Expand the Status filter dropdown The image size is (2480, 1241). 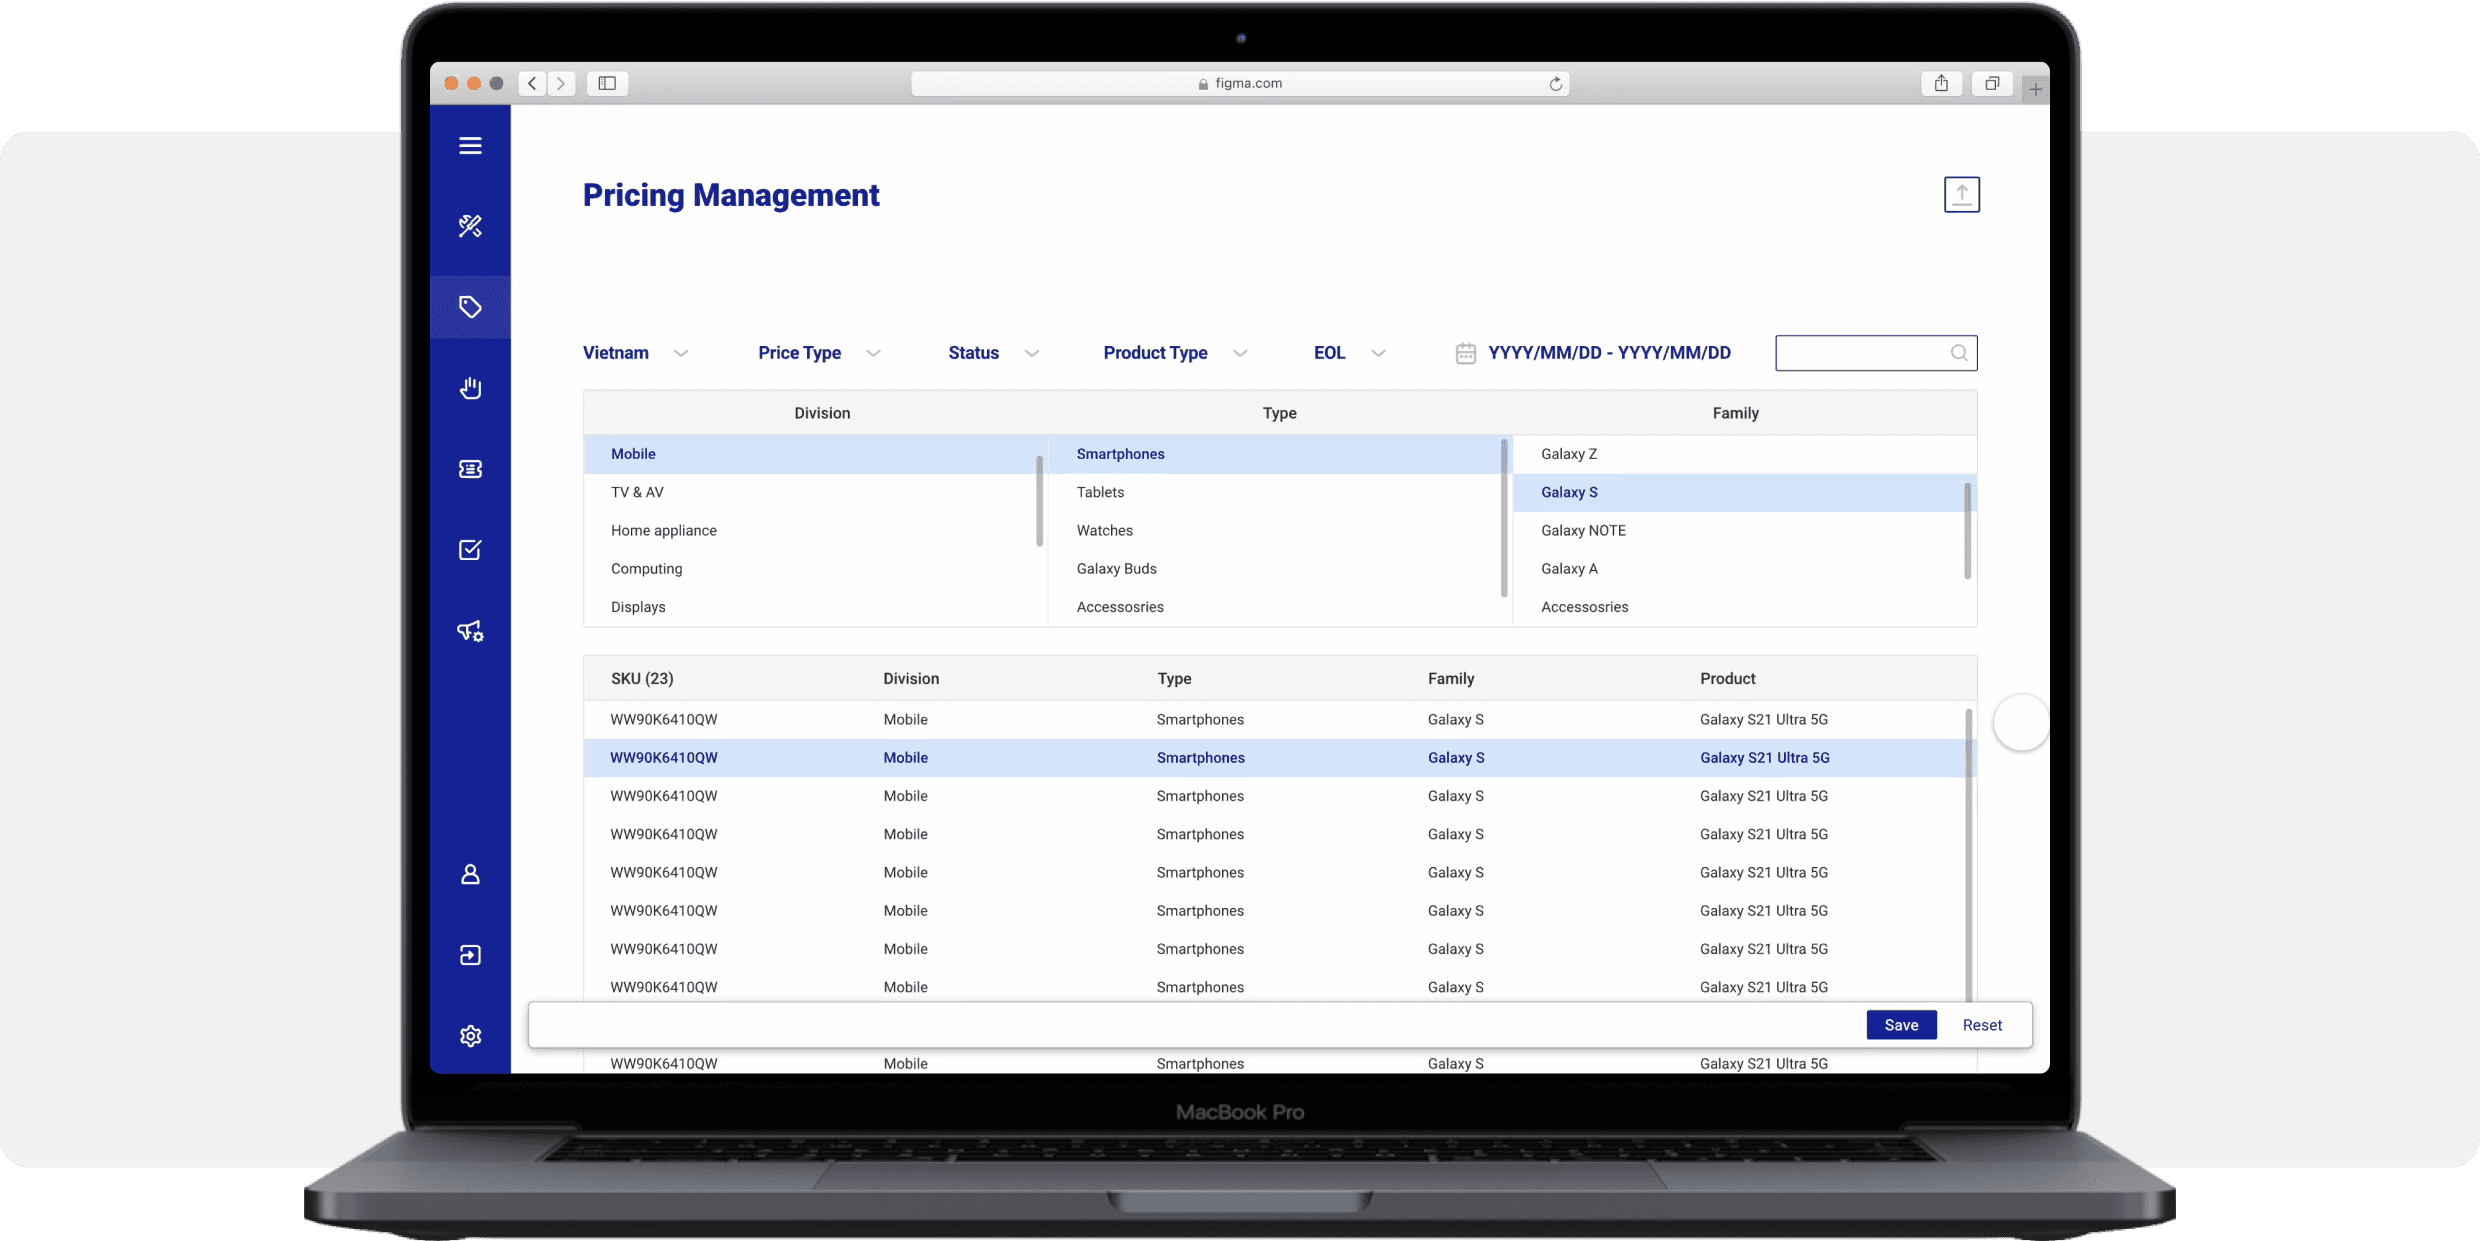(x=992, y=353)
